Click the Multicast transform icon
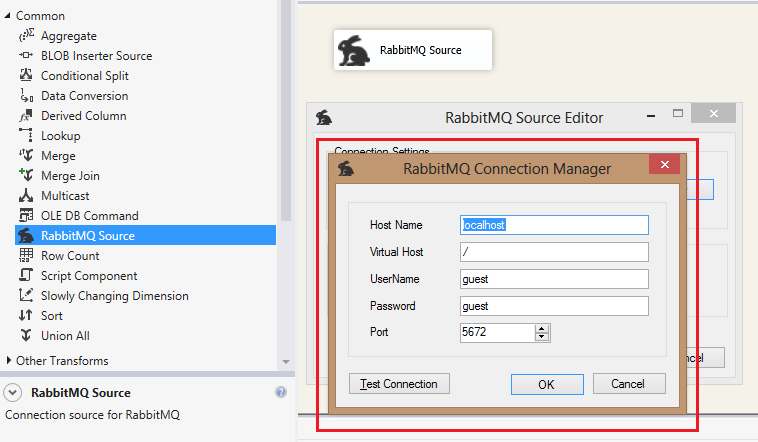This screenshot has height=442, width=758. coord(27,196)
